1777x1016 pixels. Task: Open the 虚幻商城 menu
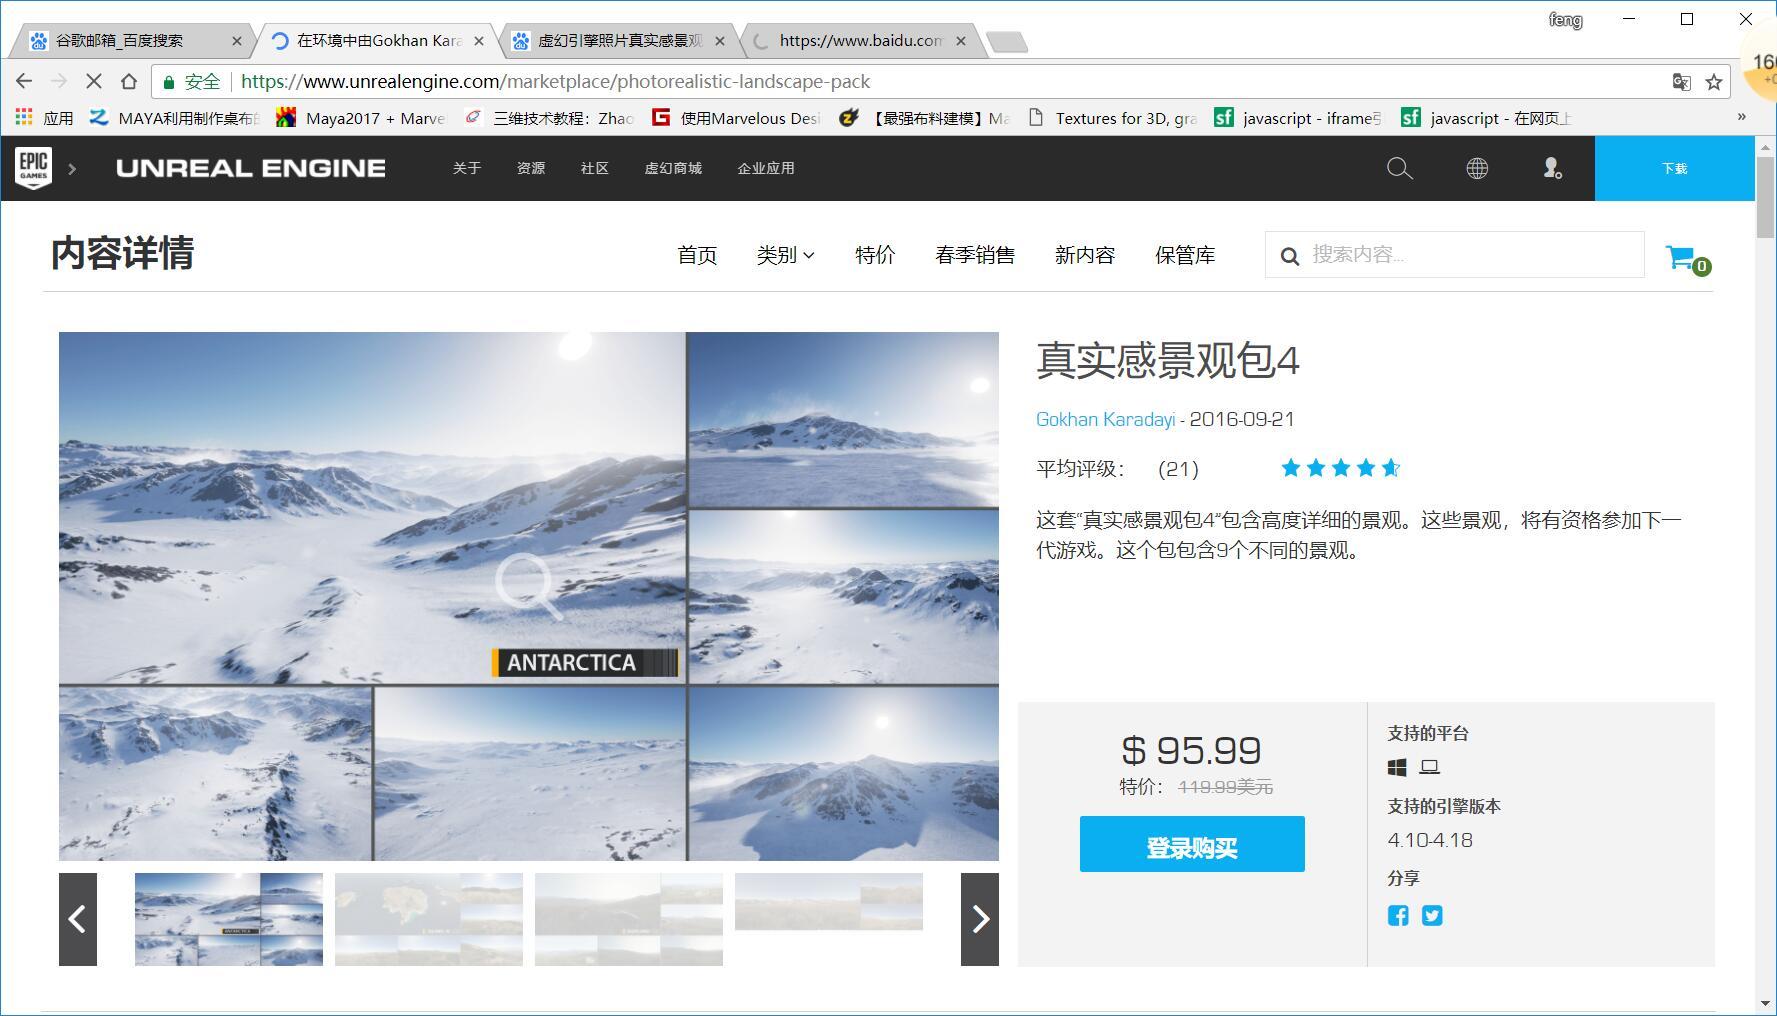tap(673, 168)
